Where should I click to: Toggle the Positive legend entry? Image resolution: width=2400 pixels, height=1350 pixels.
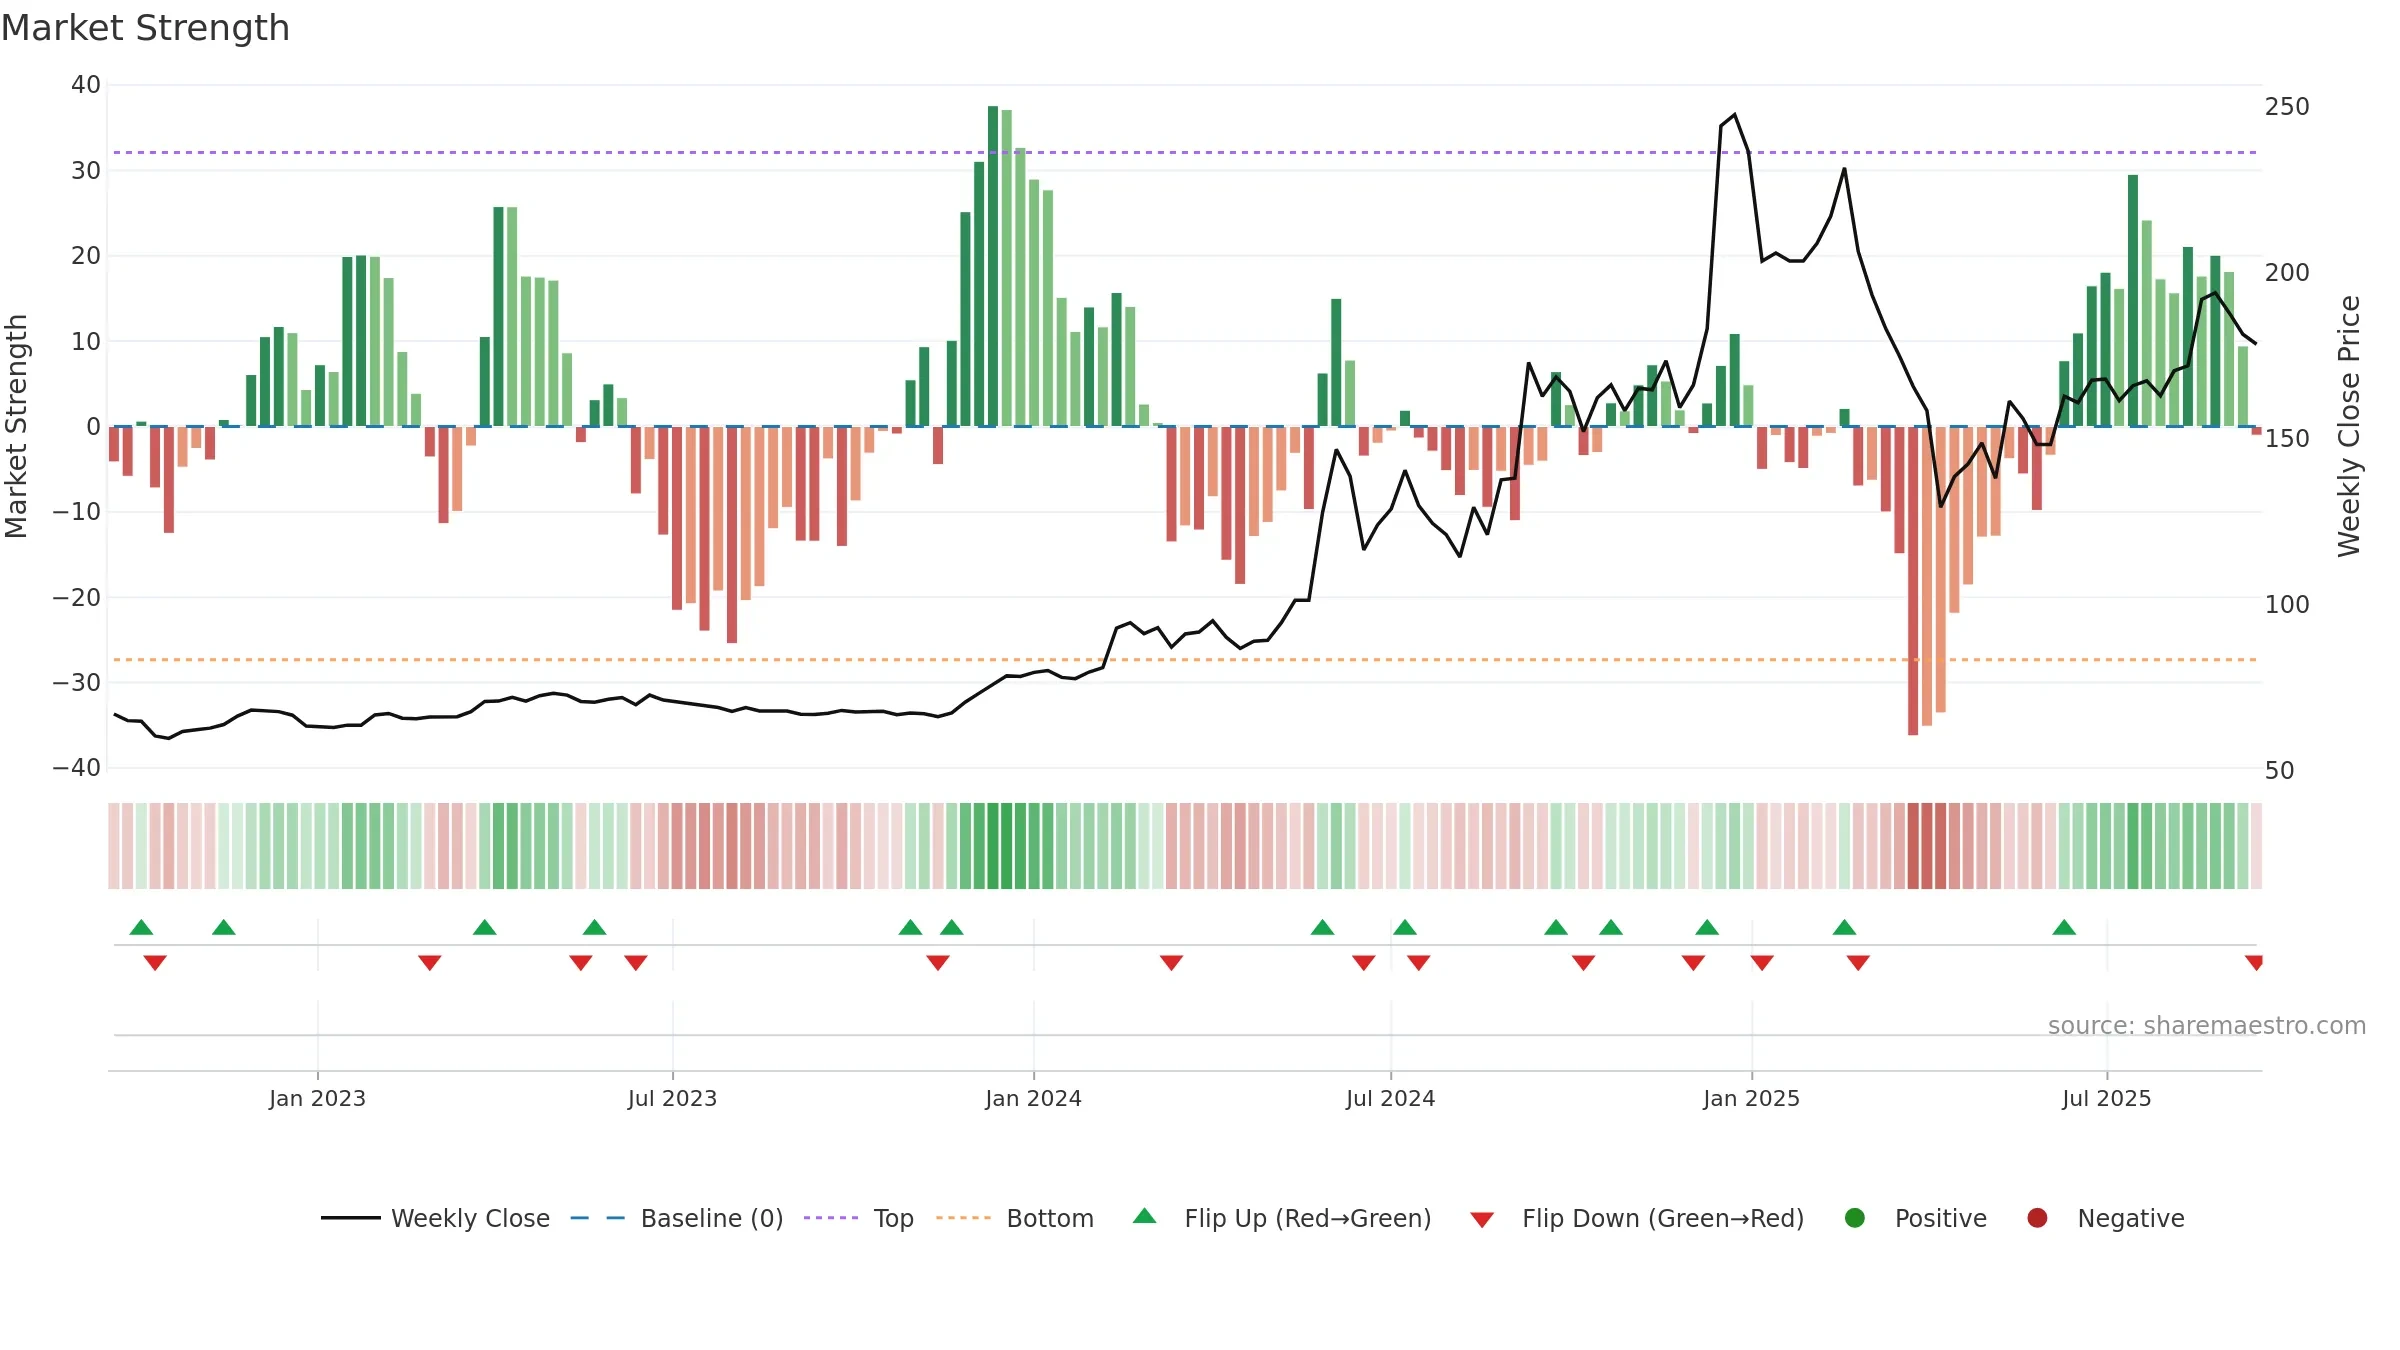pyautogui.click(x=1915, y=1218)
